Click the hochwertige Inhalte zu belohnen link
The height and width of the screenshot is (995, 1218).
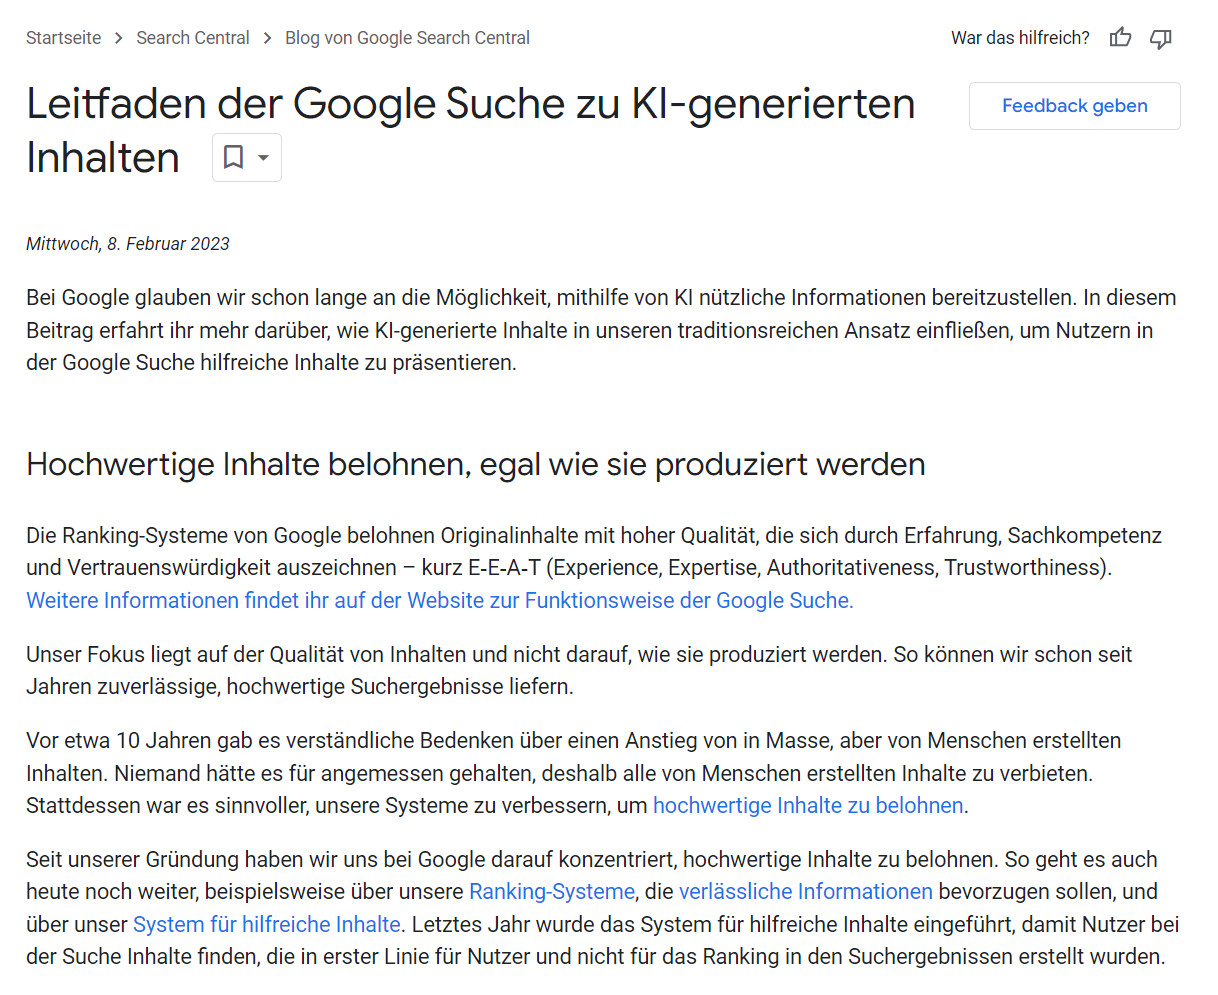(807, 805)
